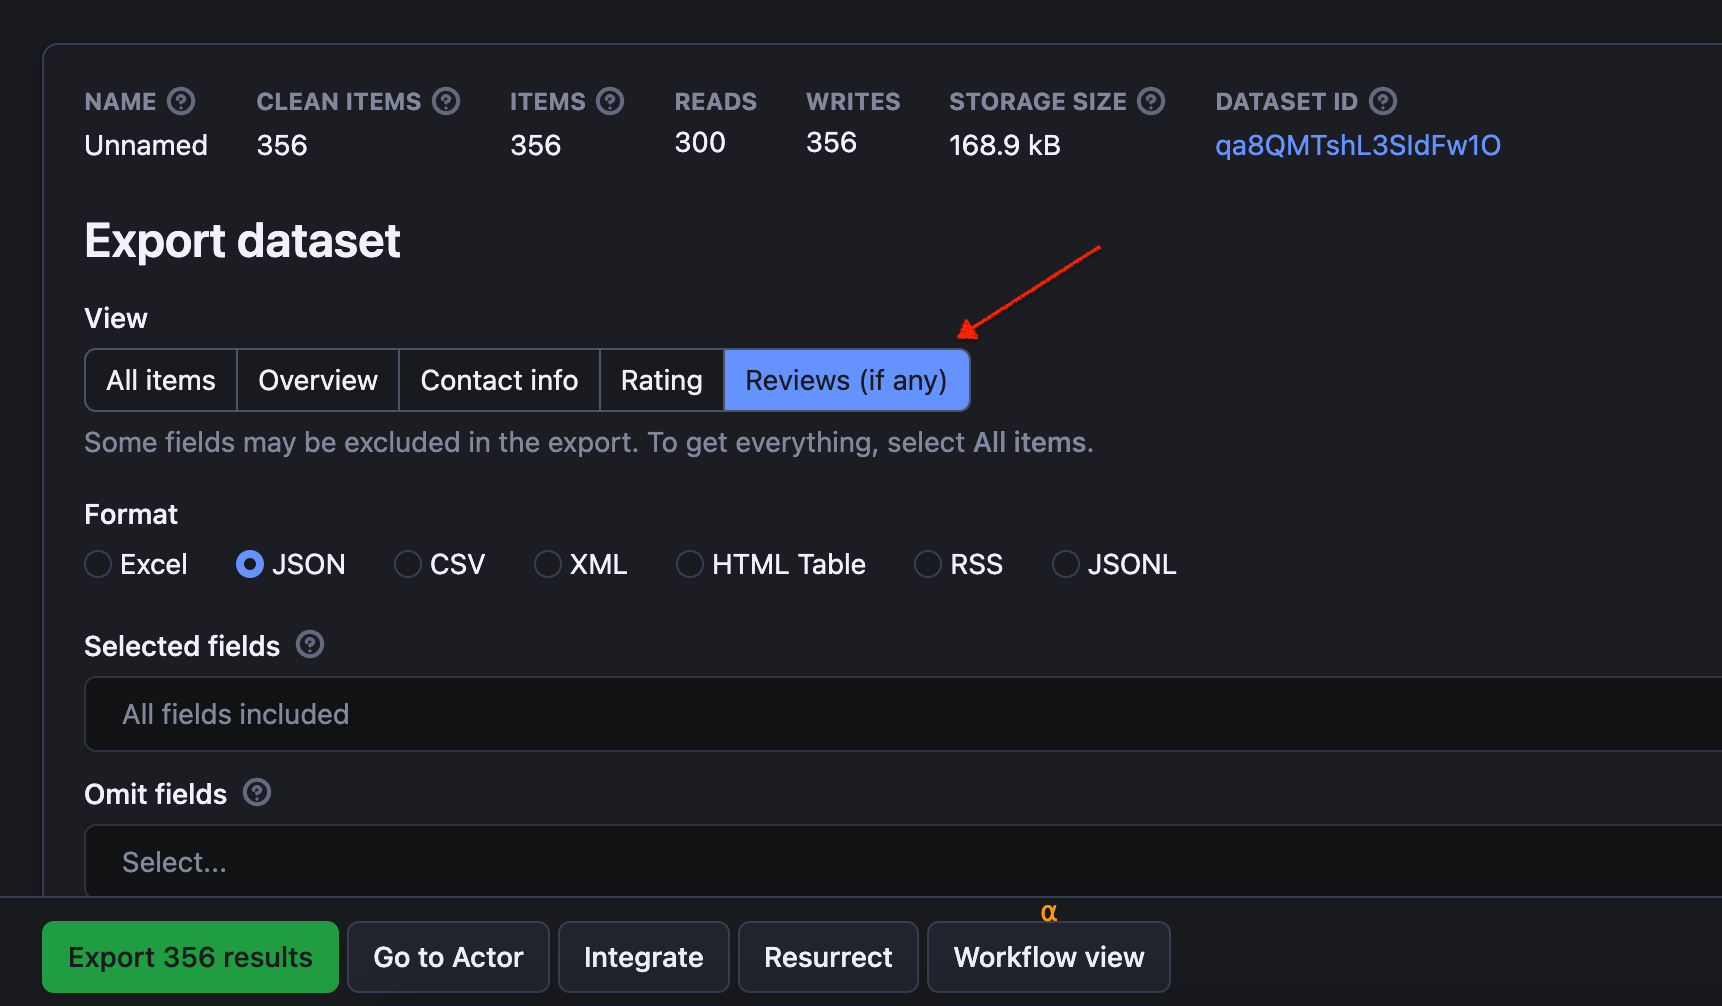This screenshot has width=1722, height=1006.
Task: Switch to the All items view
Action: pyautogui.click(x=161, y=380)
